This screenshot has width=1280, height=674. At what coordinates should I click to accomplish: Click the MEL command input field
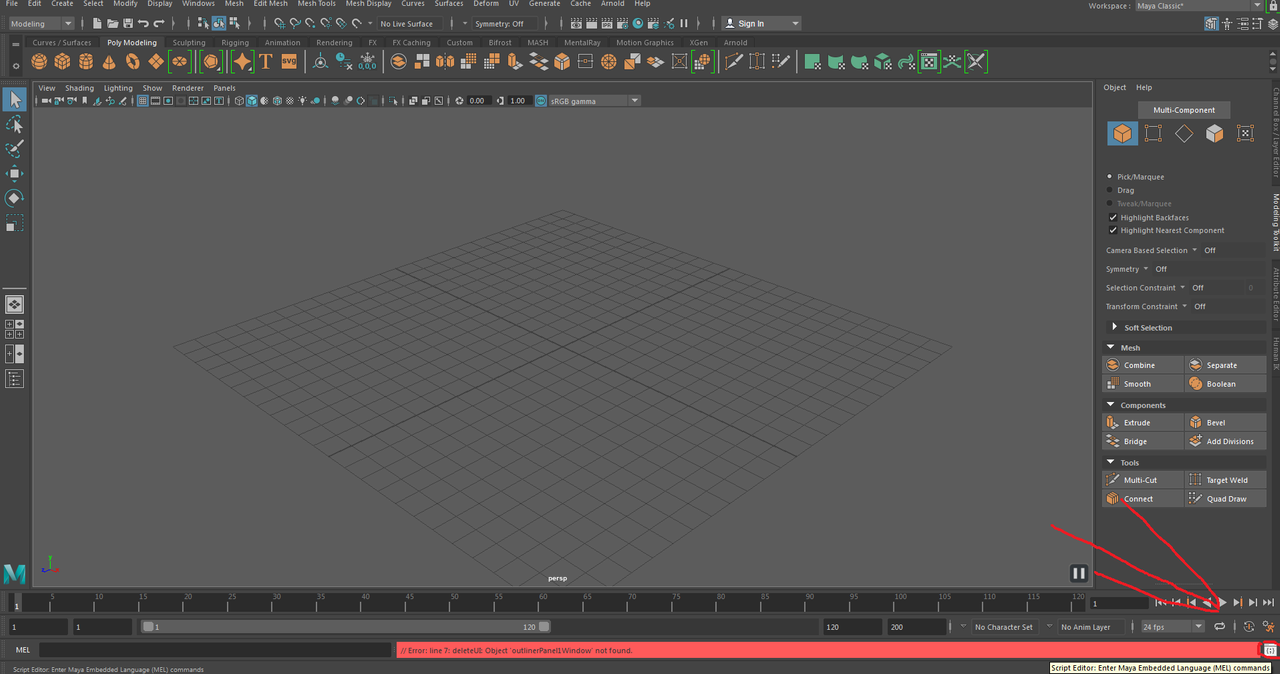[215, 650]
